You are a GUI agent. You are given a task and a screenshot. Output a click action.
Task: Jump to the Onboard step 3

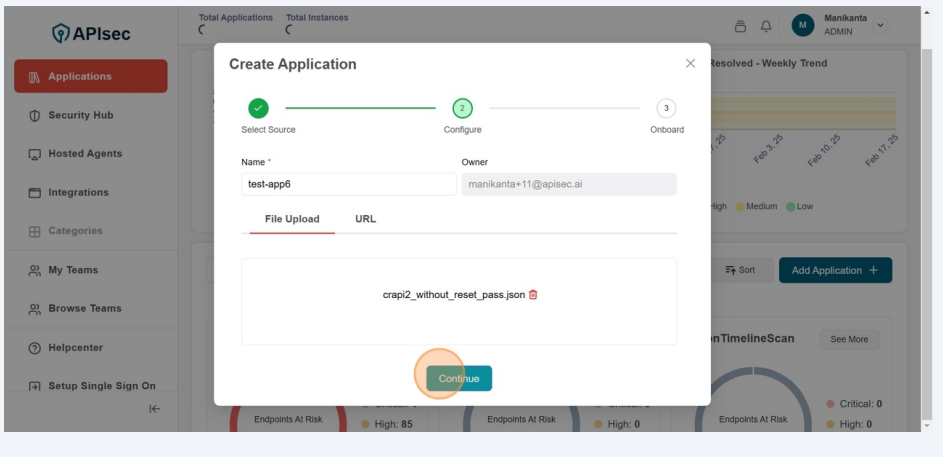pos(666,108)
